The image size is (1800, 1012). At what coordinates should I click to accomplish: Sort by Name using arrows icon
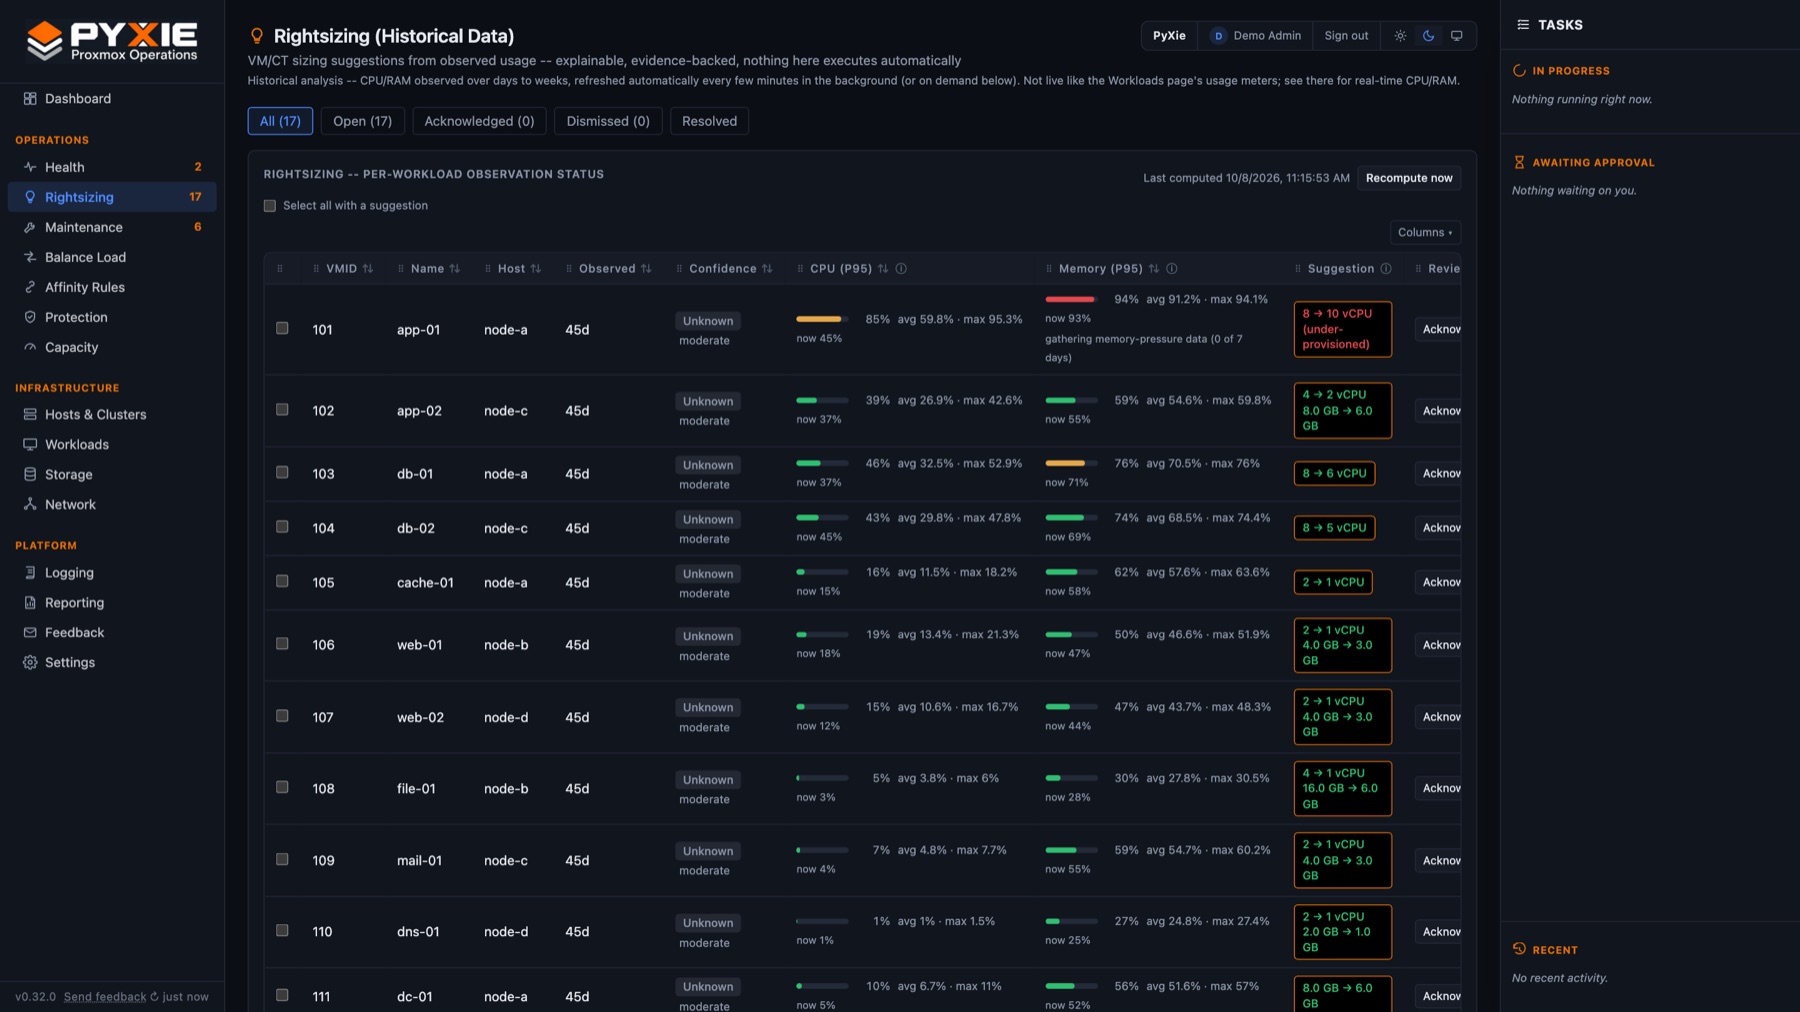click(x=455, y=269)
